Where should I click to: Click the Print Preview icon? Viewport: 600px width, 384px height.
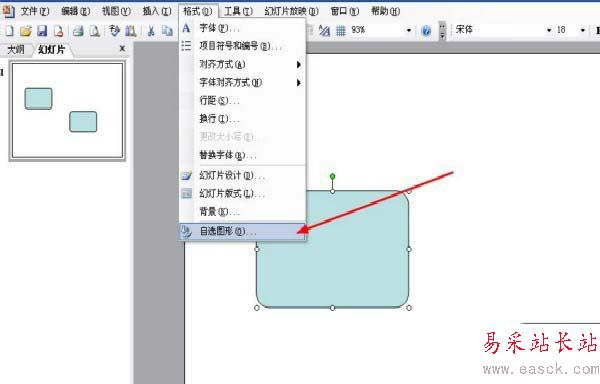94,31
